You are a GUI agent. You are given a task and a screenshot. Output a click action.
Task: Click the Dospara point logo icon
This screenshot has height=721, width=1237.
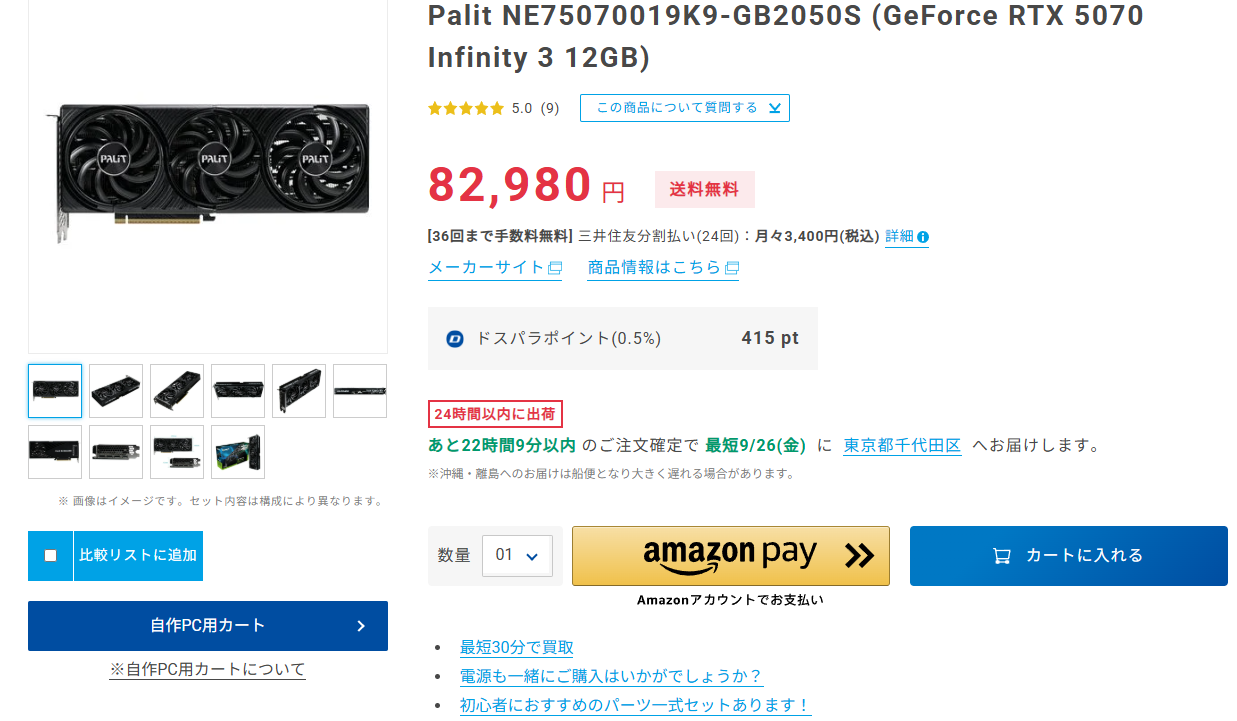pos(455,339)
